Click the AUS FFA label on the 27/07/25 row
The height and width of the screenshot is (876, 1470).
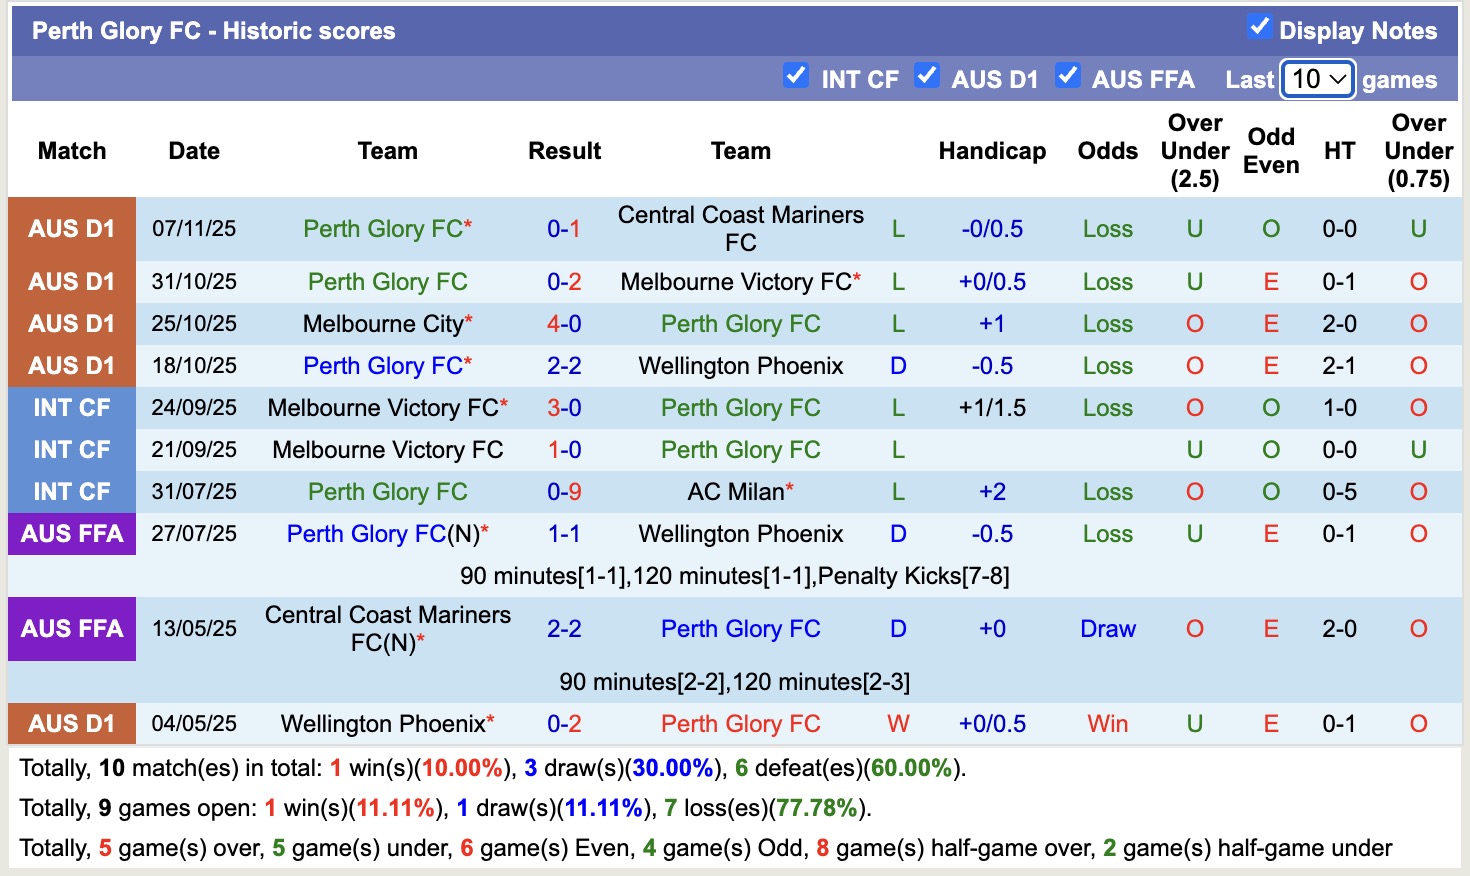coord(71,533)
